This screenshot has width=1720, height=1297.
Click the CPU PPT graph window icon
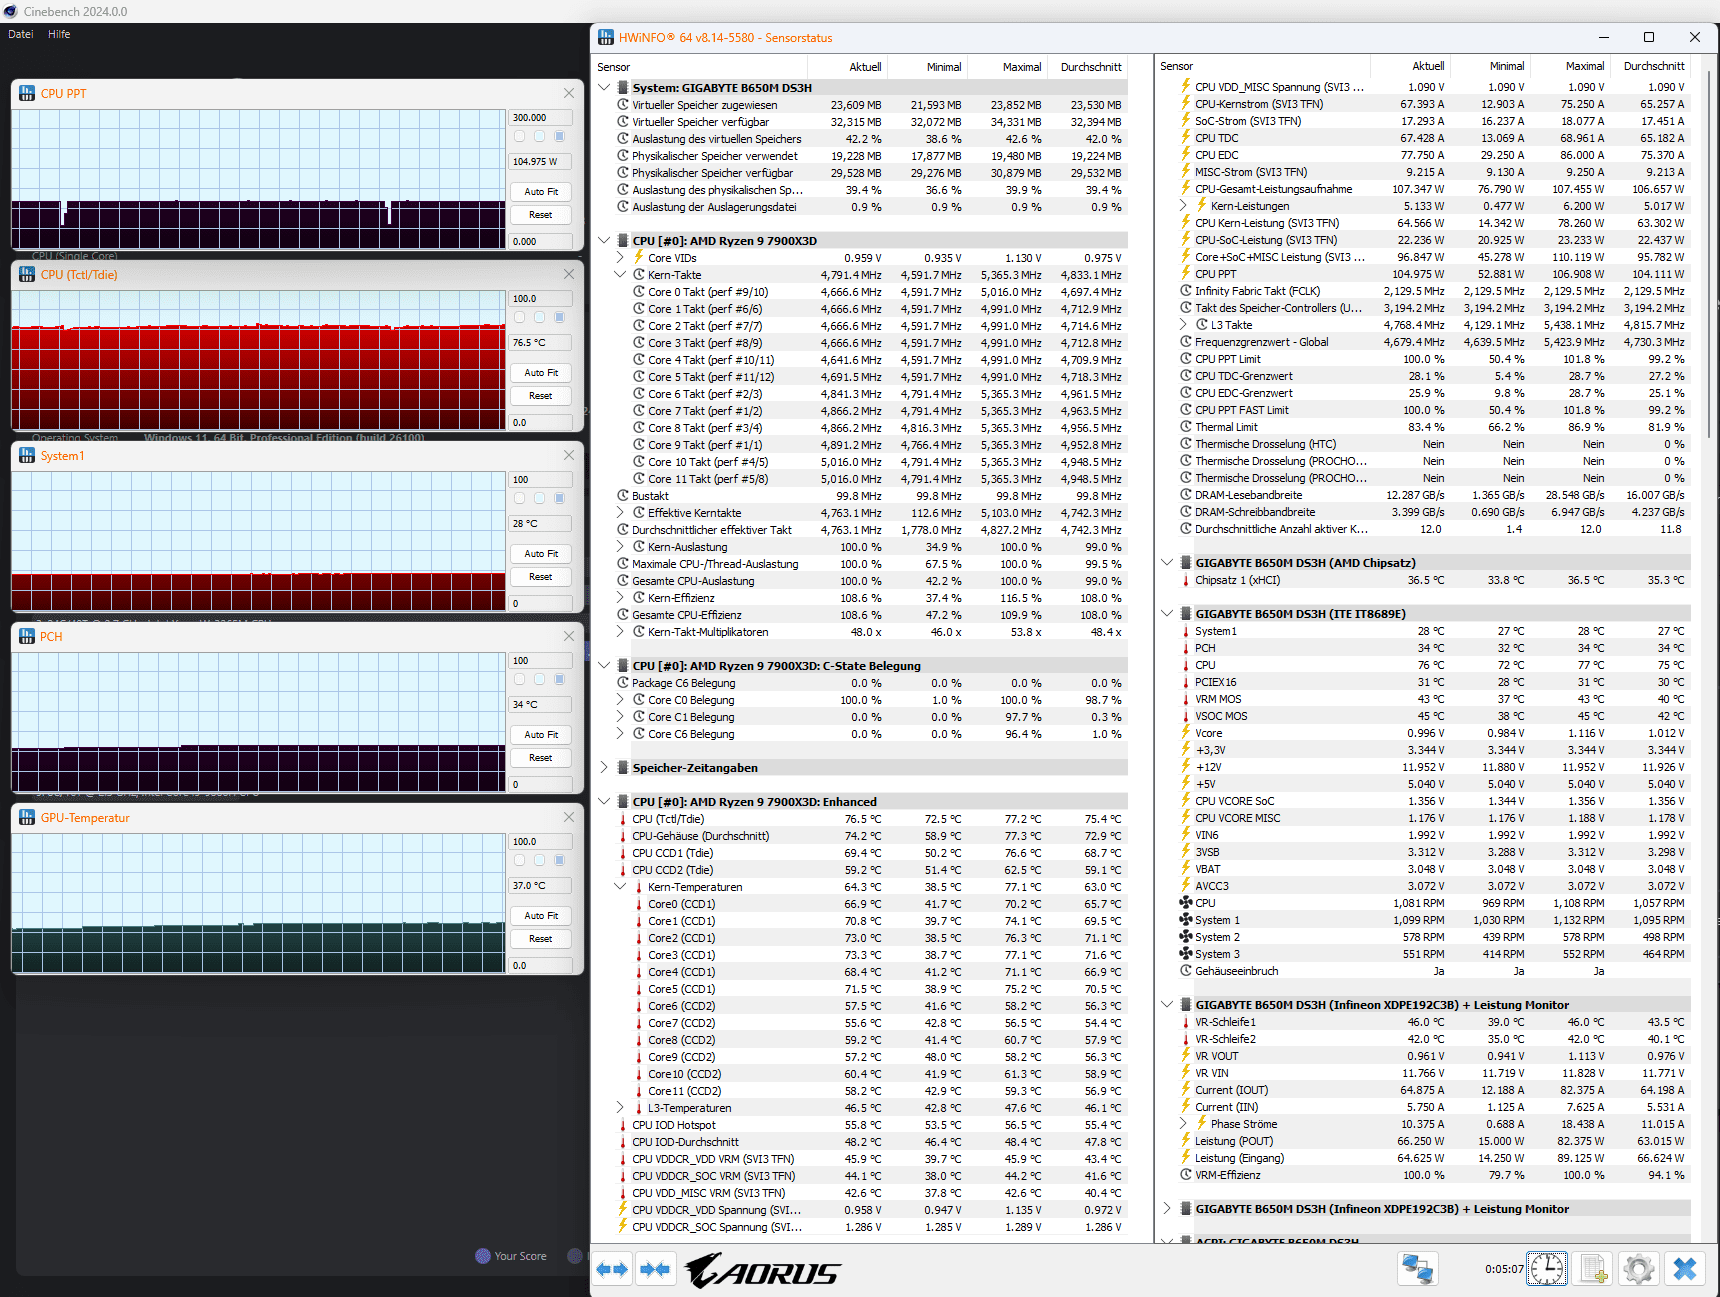(27, 93)
